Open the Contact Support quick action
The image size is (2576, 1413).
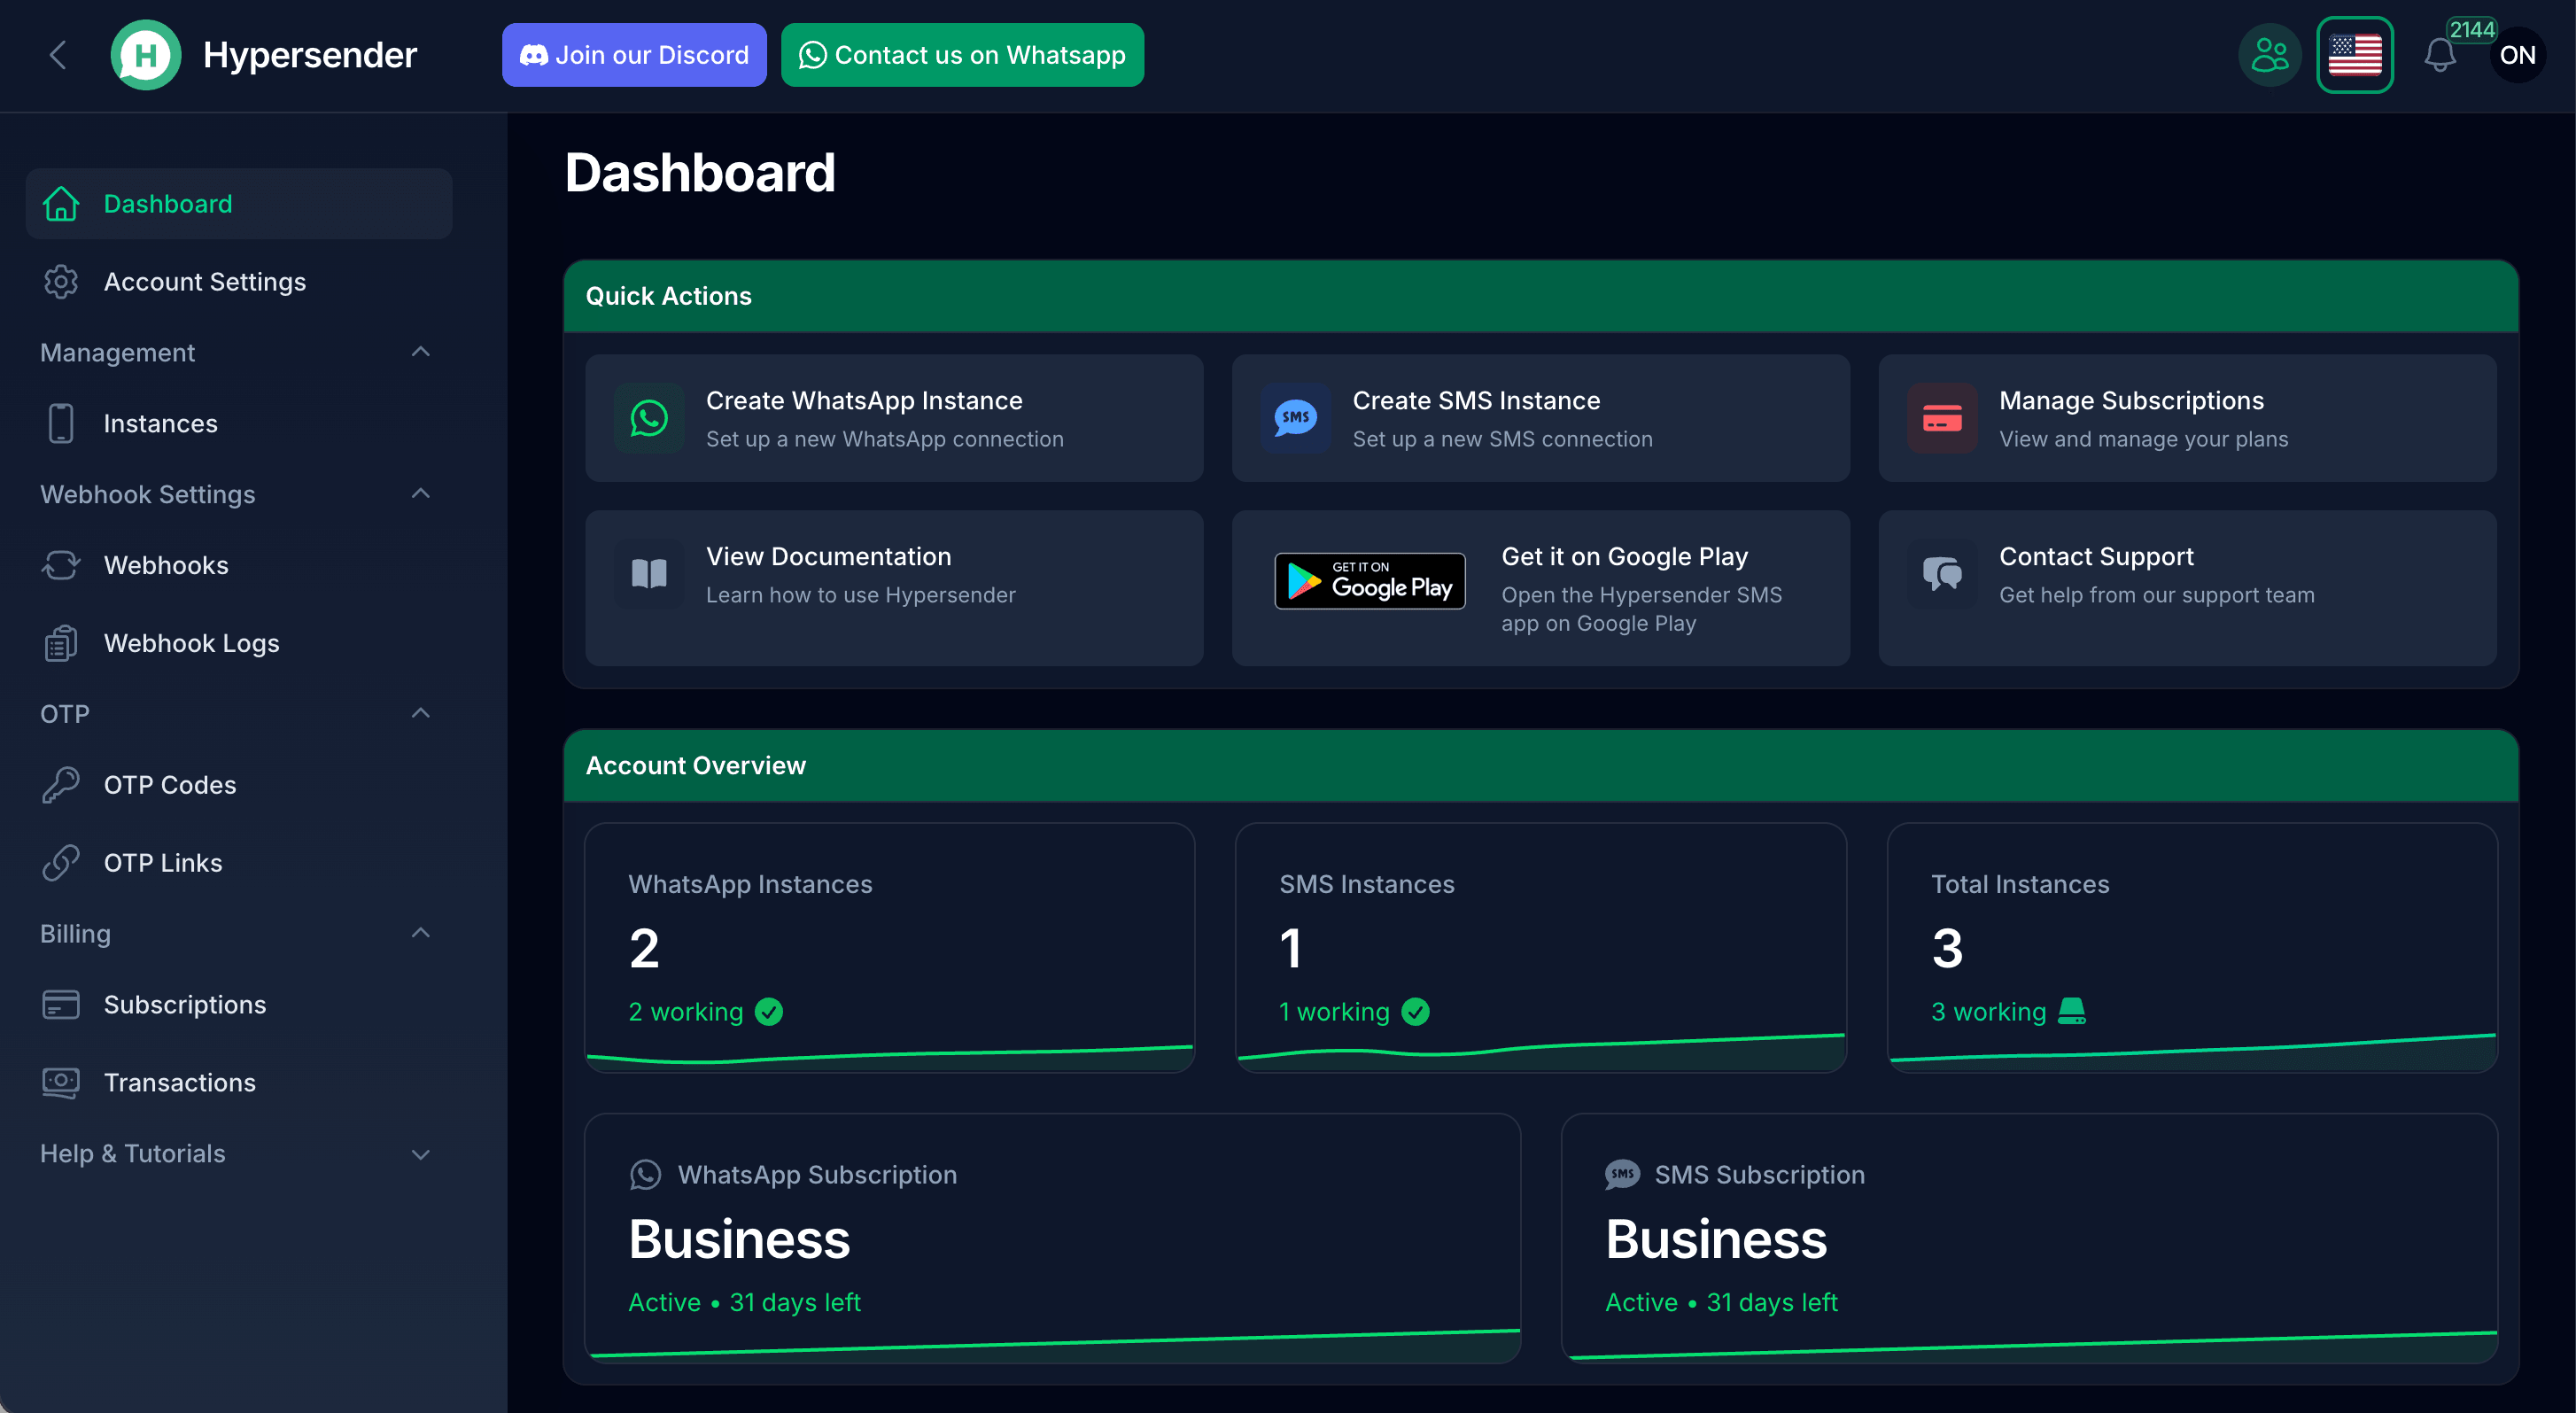pos(2187,588)
